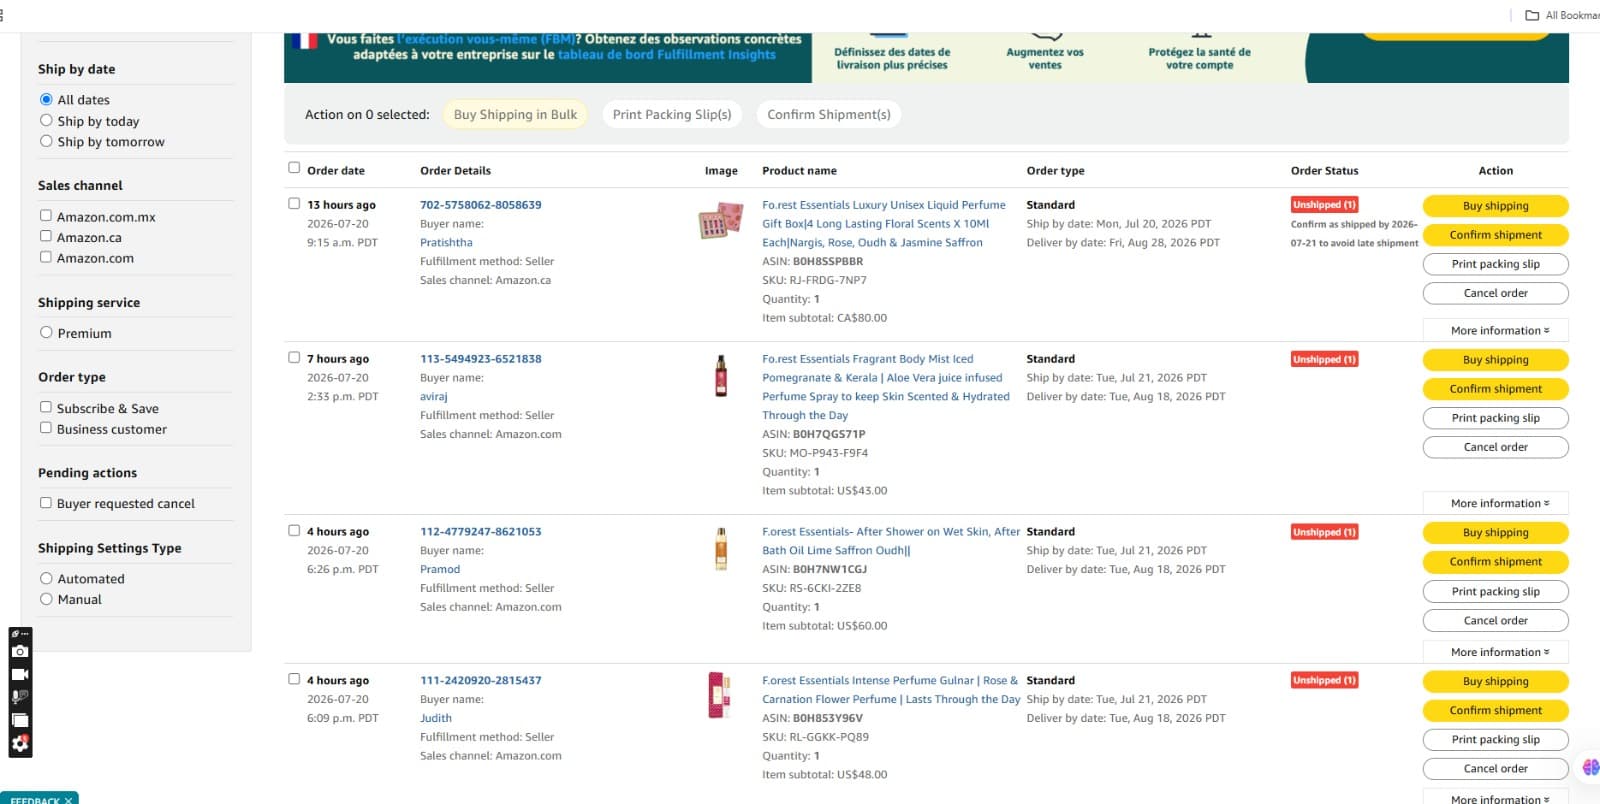Screen dimensions: 1600x804
Task: Check the Amazon.com.mx sales channel
Action: [46, 216]
